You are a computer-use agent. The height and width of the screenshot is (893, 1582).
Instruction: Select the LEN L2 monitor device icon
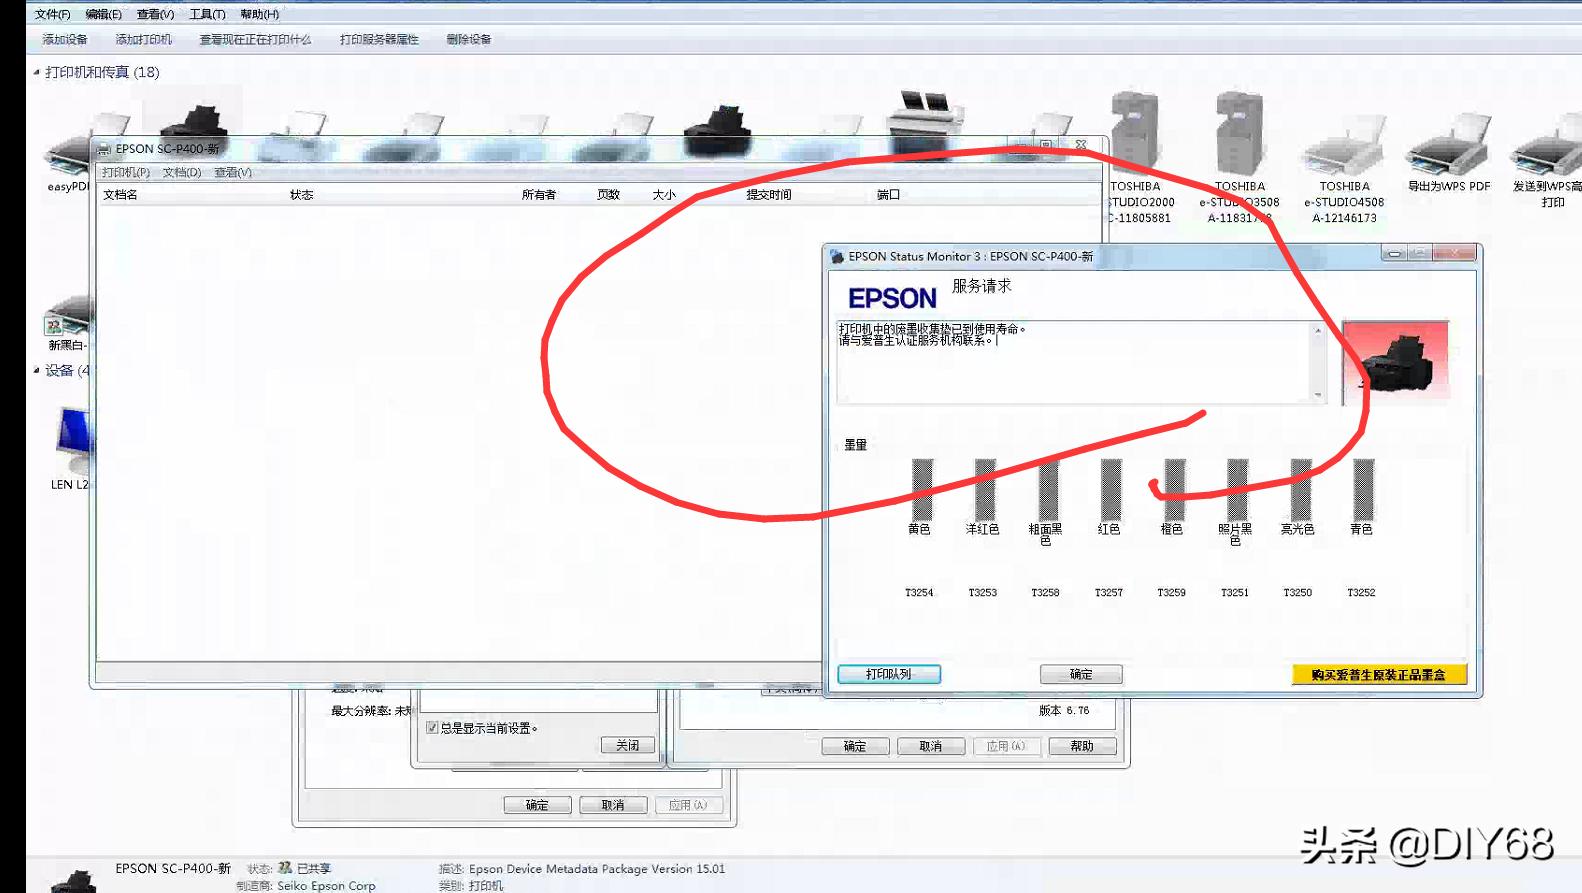tap(72, 440)
